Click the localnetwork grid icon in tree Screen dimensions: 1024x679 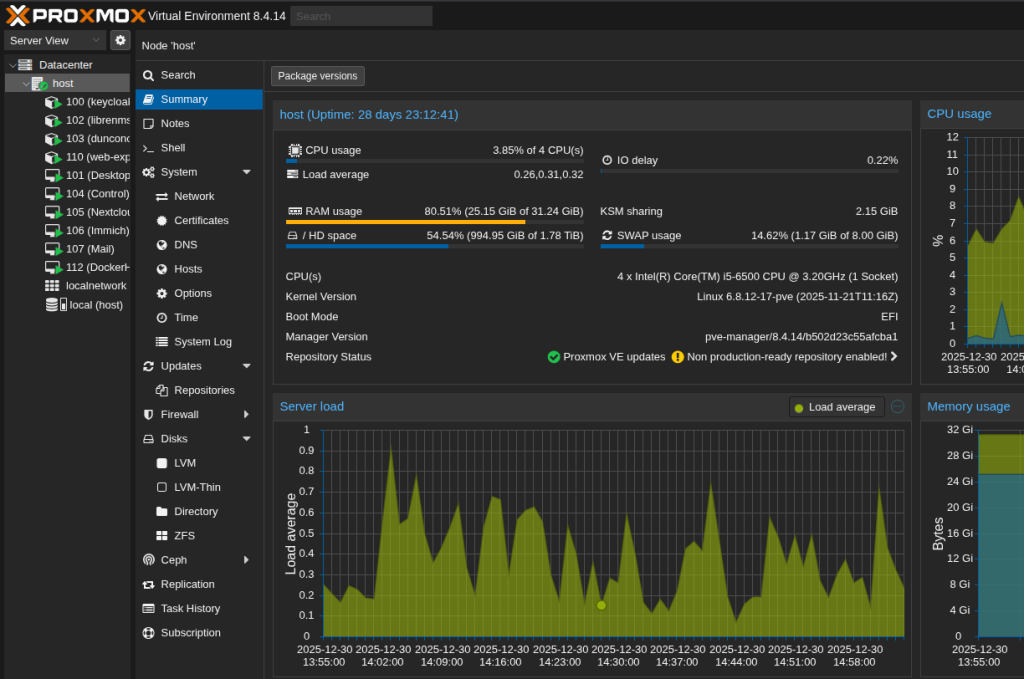point(52,286)
